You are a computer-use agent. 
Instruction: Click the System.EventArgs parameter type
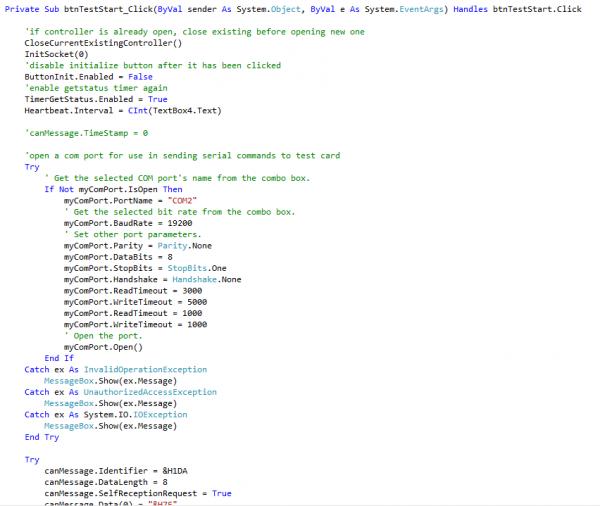click(x=404, y=9)
